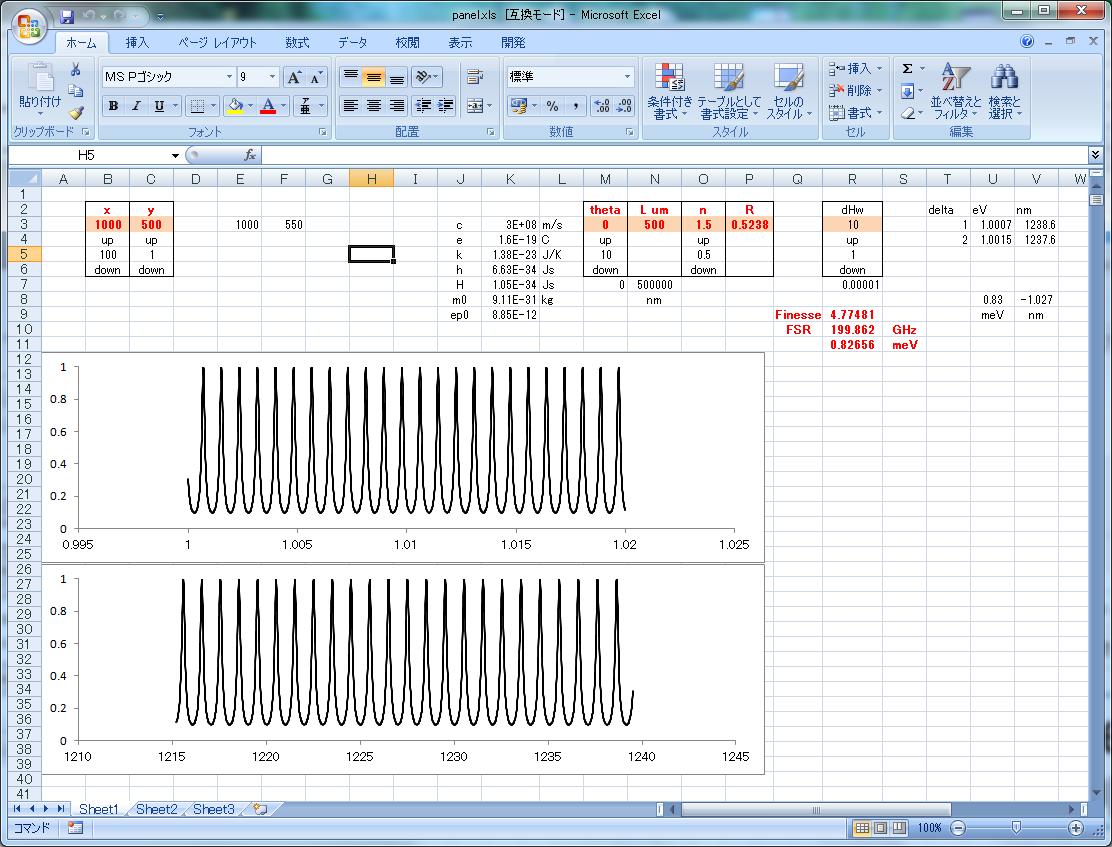Click the Sort and Filter (並べ替えとフィルタ) icon

(956, 78)
